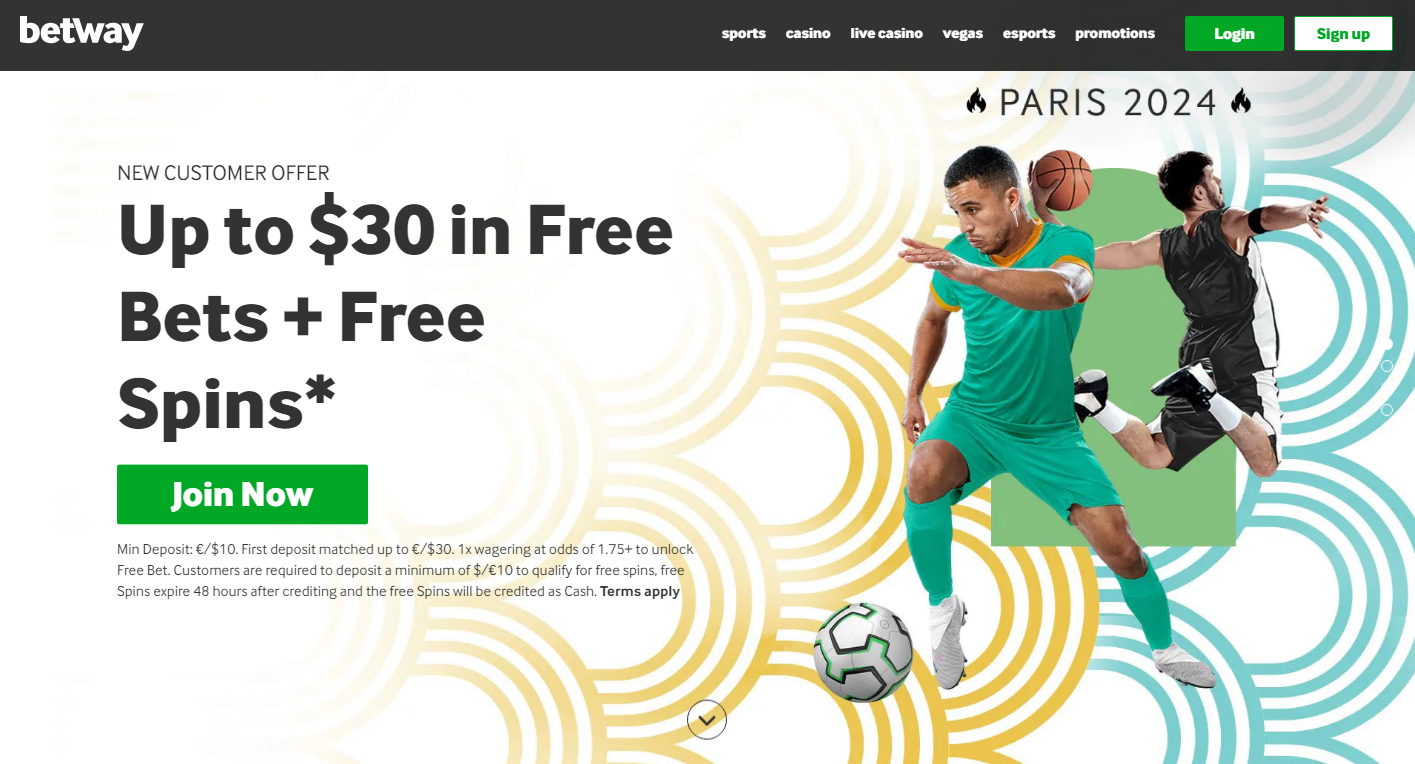Navigate to esports
1415x764 pixels.
[1029, 33]
